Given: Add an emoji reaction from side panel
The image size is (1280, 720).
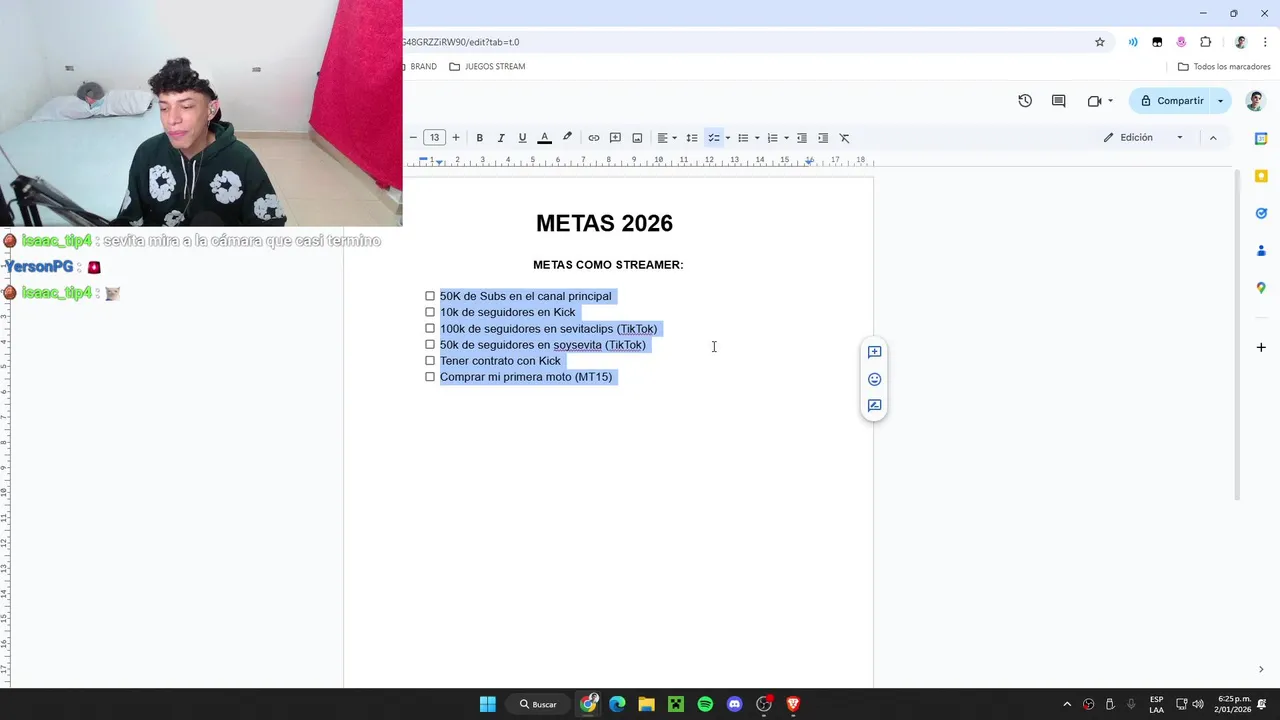Looking at the screenshot, I should (x=874, y=379).
